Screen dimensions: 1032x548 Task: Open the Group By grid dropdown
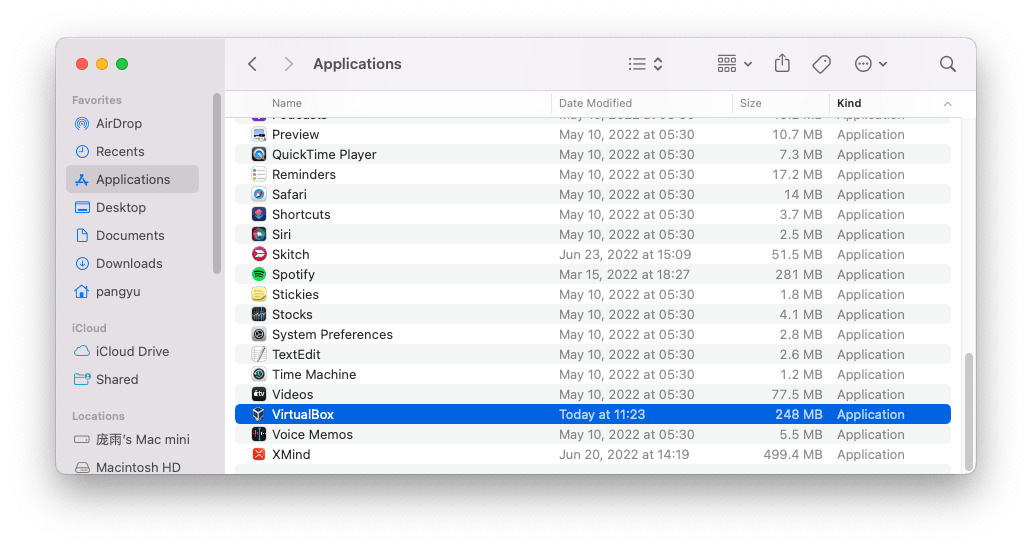click(x=735, y=64)
